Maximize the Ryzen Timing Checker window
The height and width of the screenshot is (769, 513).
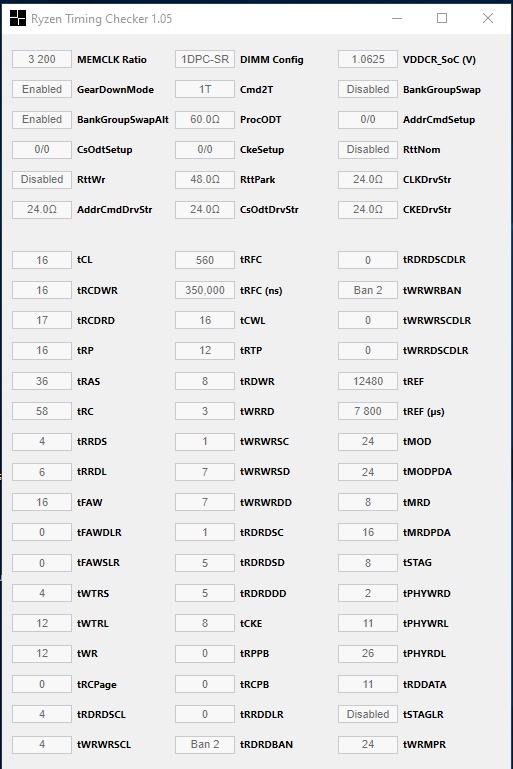click(x=442, y=18)
